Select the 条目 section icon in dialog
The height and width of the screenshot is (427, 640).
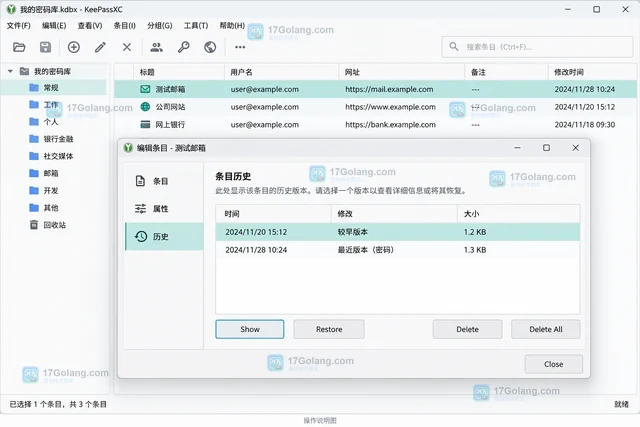tap(140, 181)
